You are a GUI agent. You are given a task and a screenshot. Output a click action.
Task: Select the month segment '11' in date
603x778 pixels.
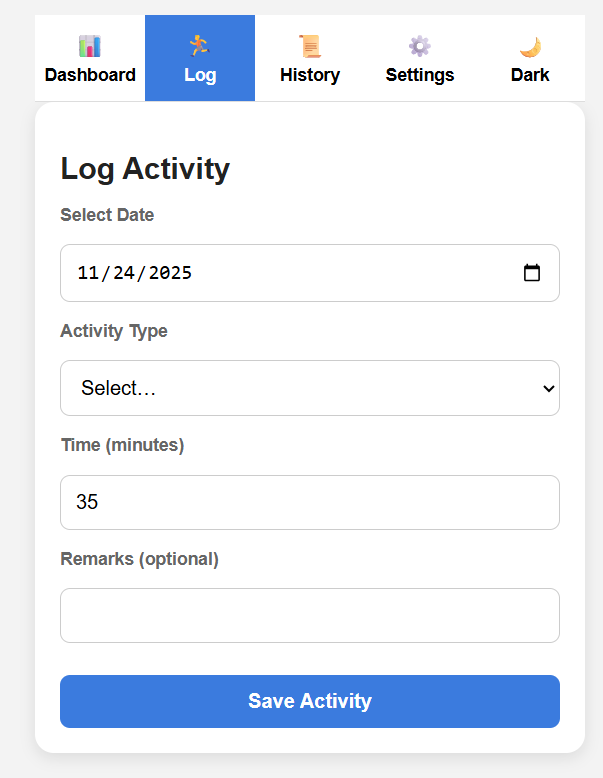88,273
